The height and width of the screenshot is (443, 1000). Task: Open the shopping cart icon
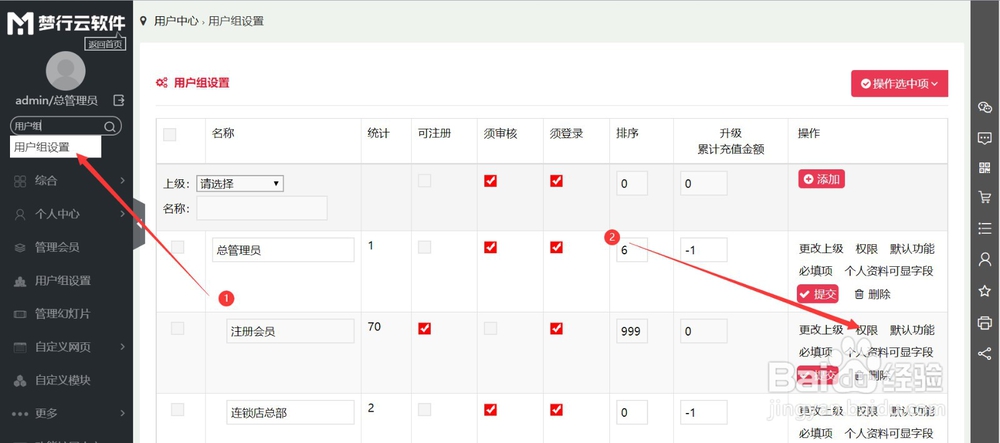tap(985, 198)
